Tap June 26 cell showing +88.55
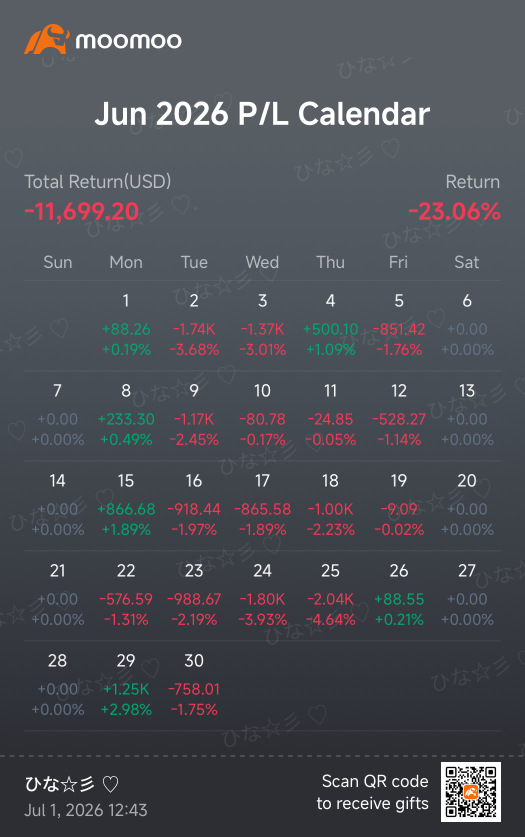 [399, 596]
